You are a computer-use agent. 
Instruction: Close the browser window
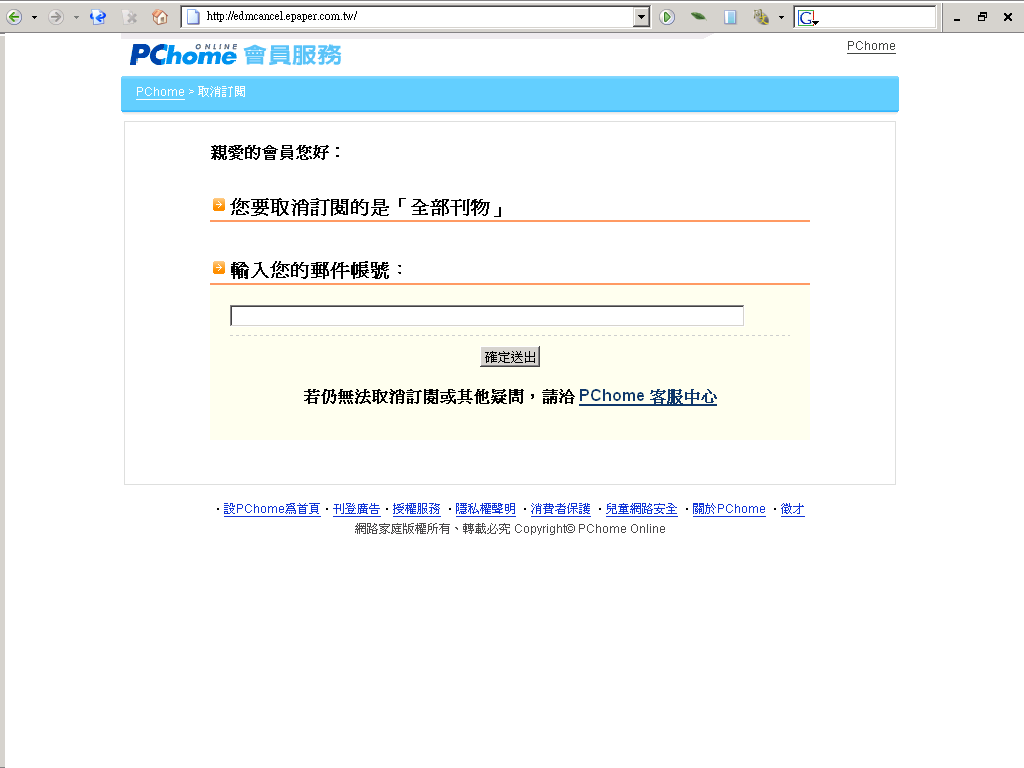[1008, 17]
